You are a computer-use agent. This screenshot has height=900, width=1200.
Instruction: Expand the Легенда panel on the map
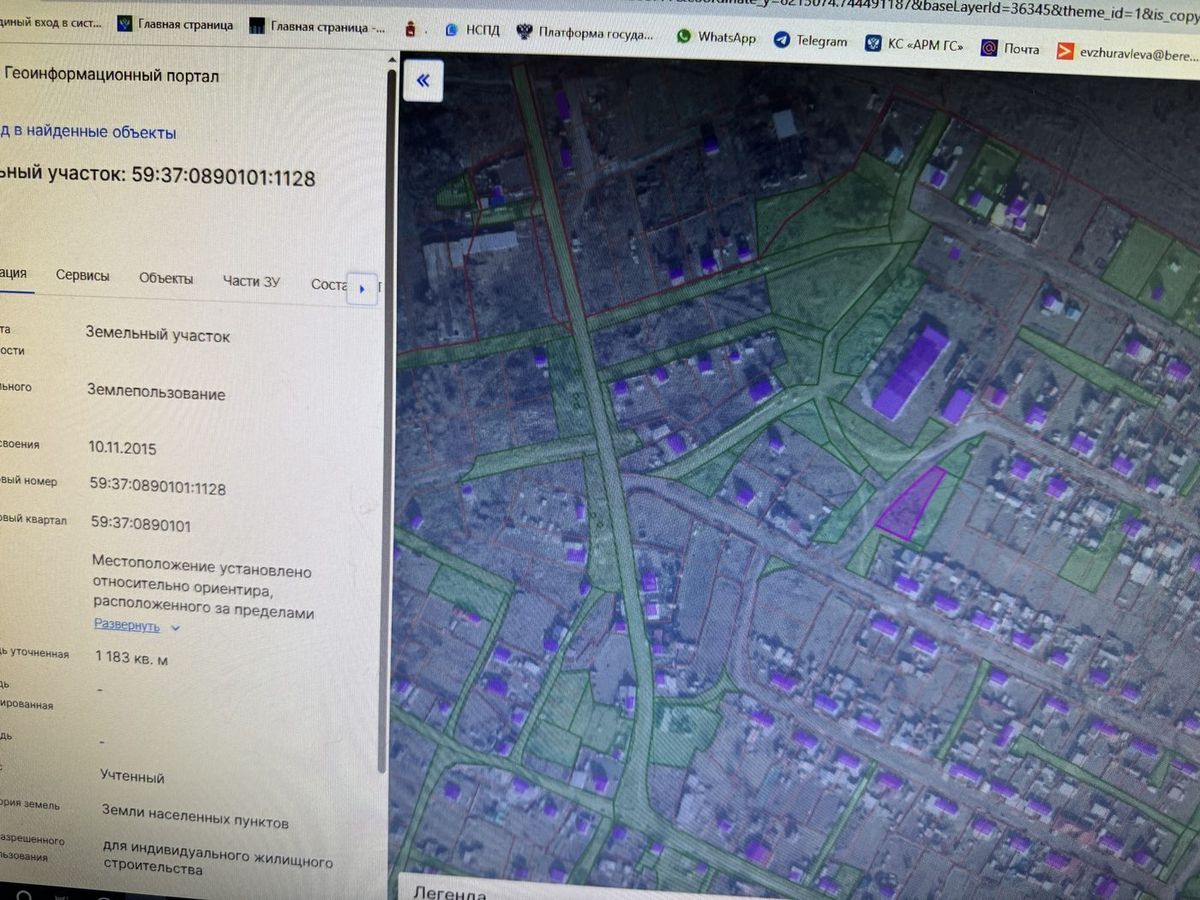[x=450, y=892]
